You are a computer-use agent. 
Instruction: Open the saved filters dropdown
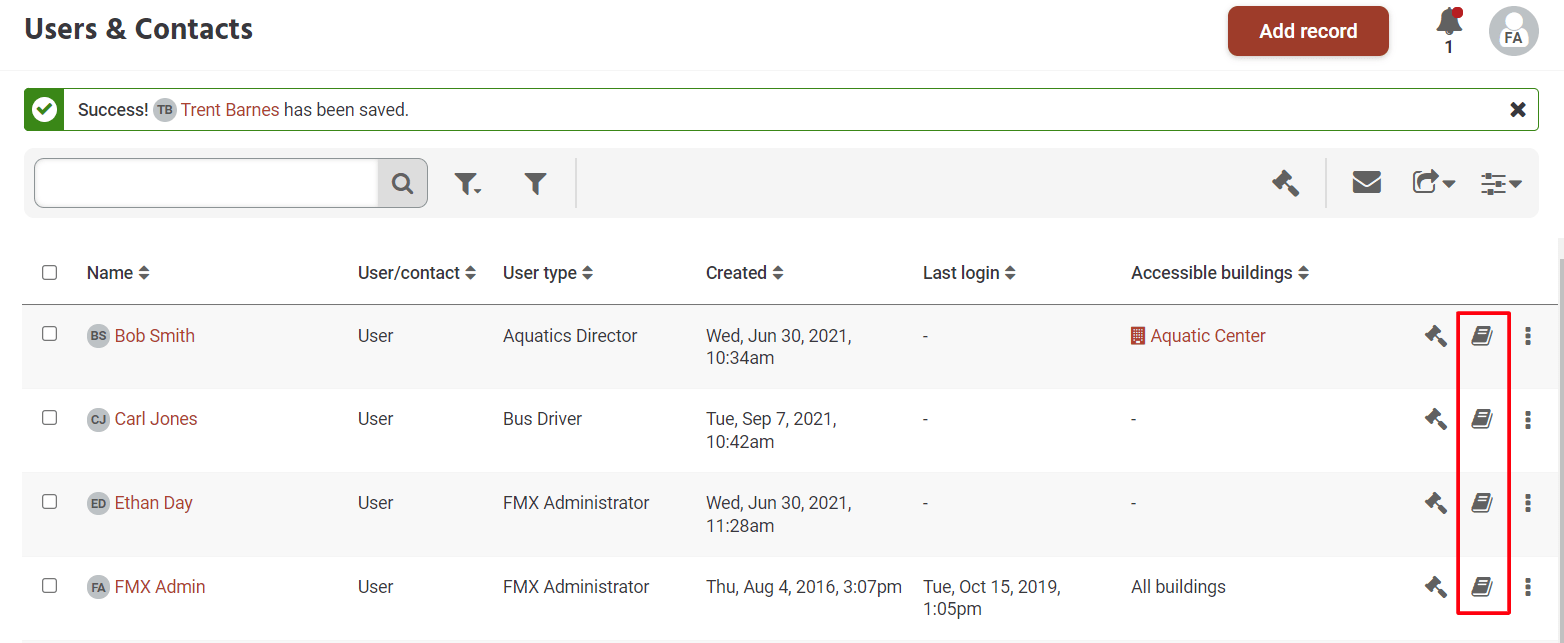(x=467, y=183)
